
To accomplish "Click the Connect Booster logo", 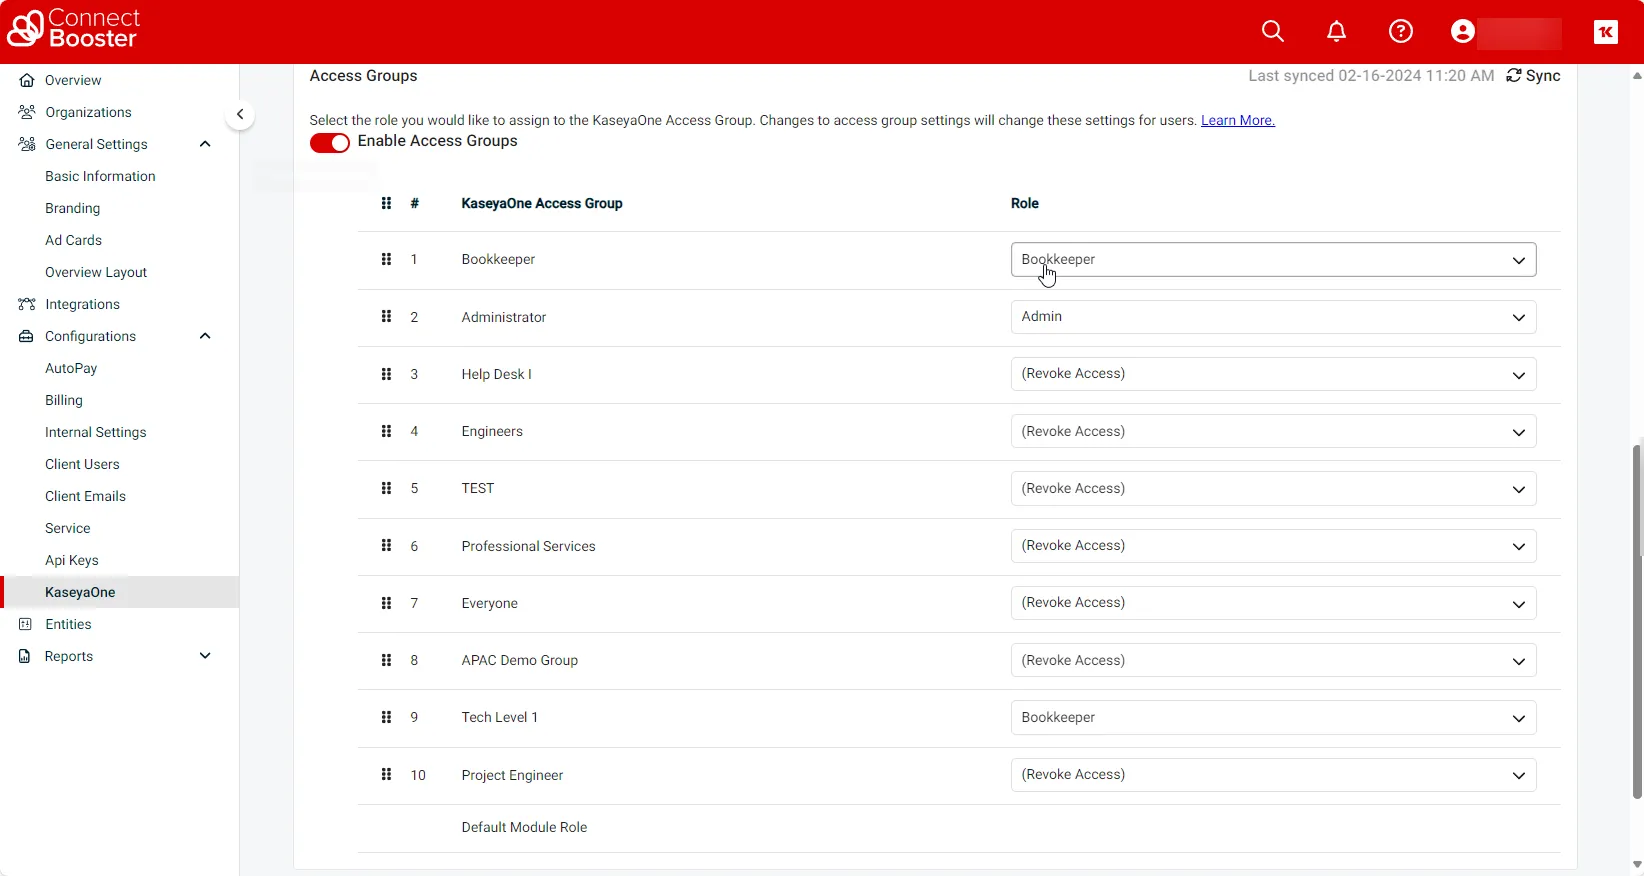I will (x=74, y=29).
